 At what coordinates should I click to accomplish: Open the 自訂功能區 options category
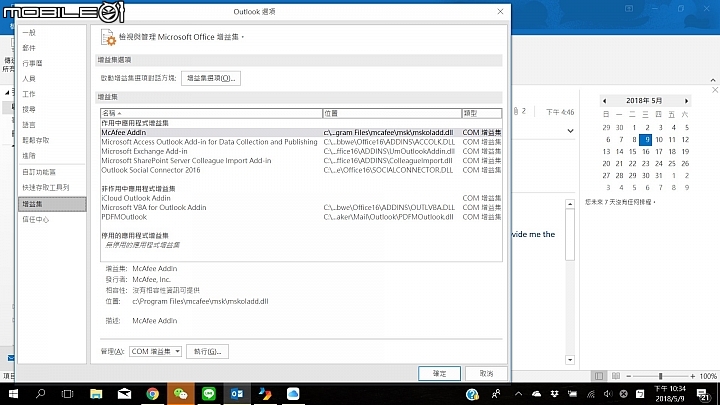[52, 172]
